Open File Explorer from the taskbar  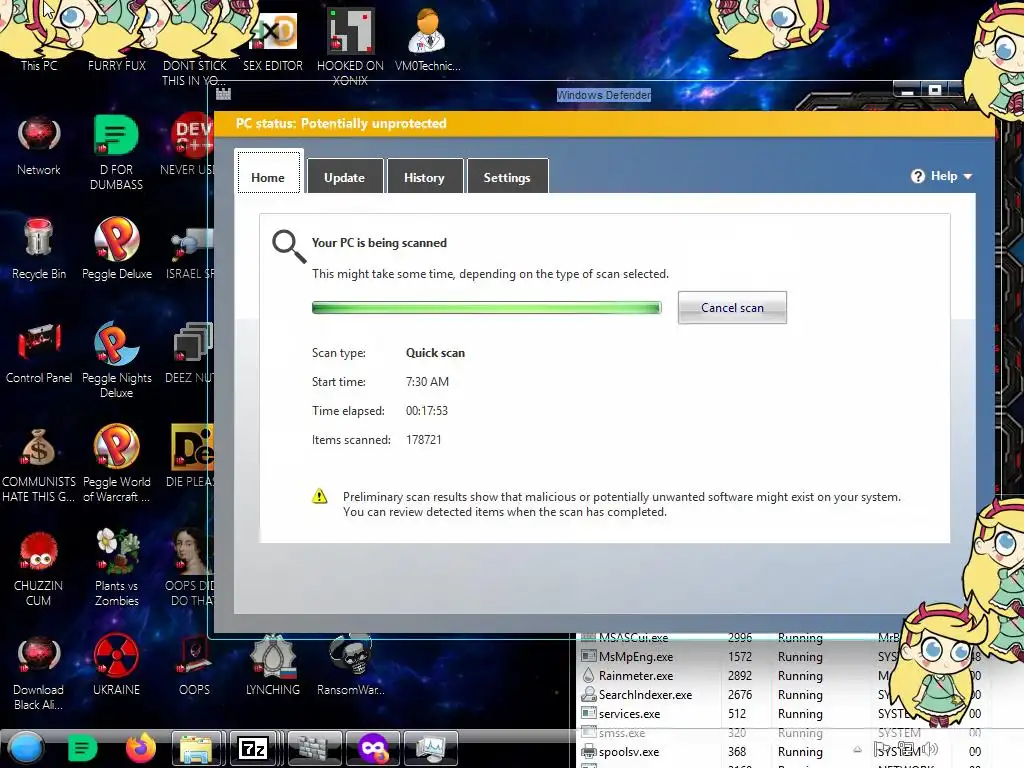tap(197, 748)
